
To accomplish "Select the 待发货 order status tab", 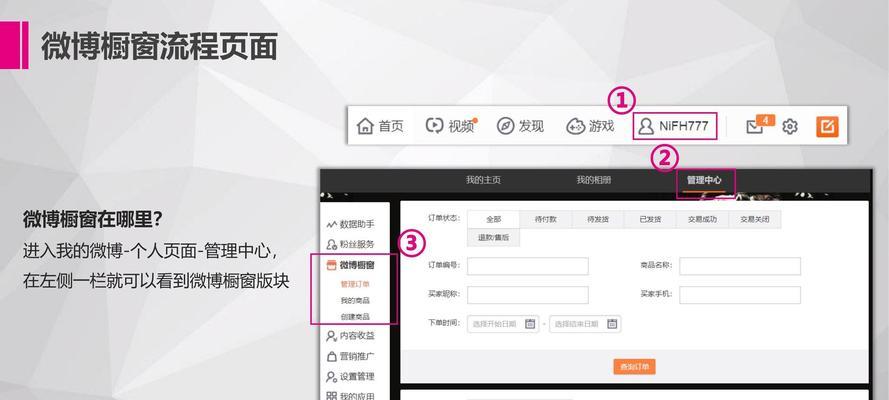I will [598, 219].
